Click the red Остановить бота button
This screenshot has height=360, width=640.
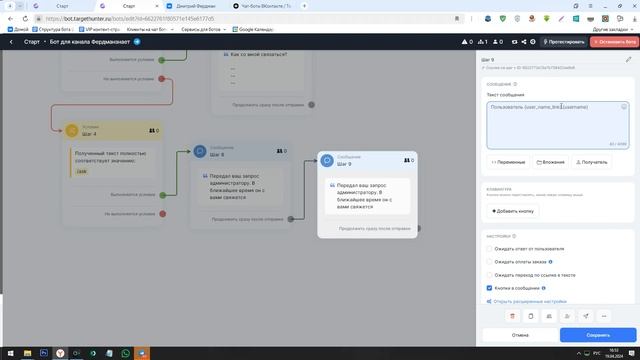point(614,42)
